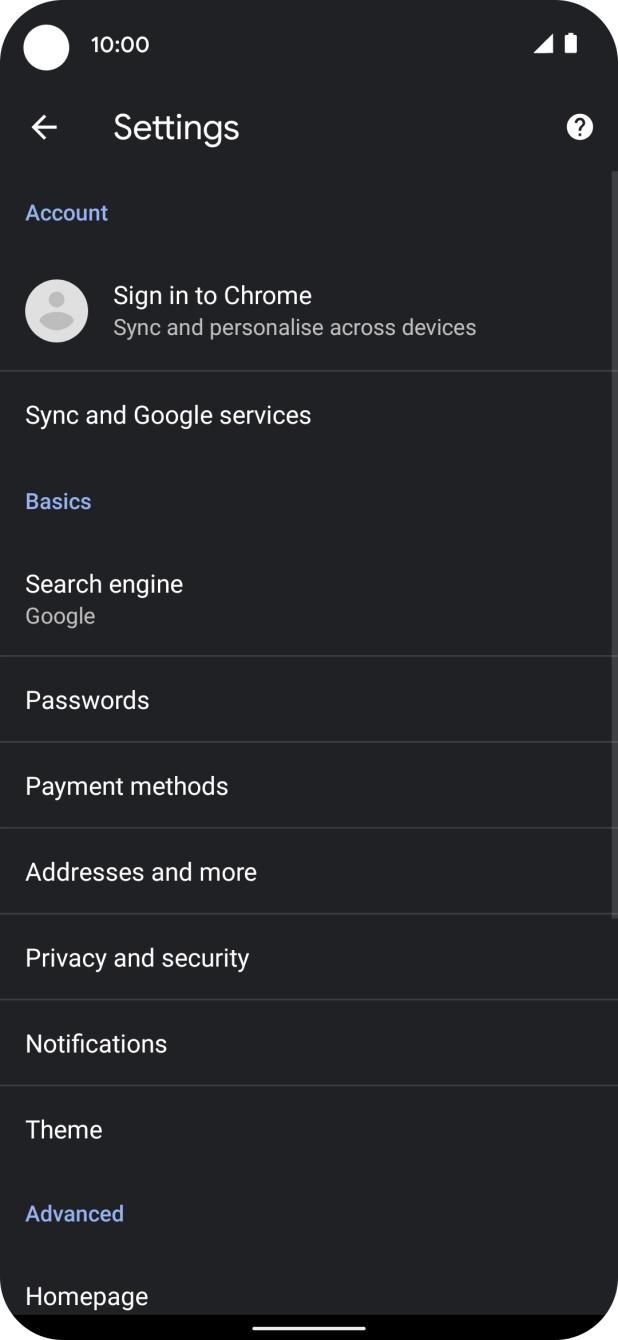Open Payment methods settings

(x=127, y=785)
